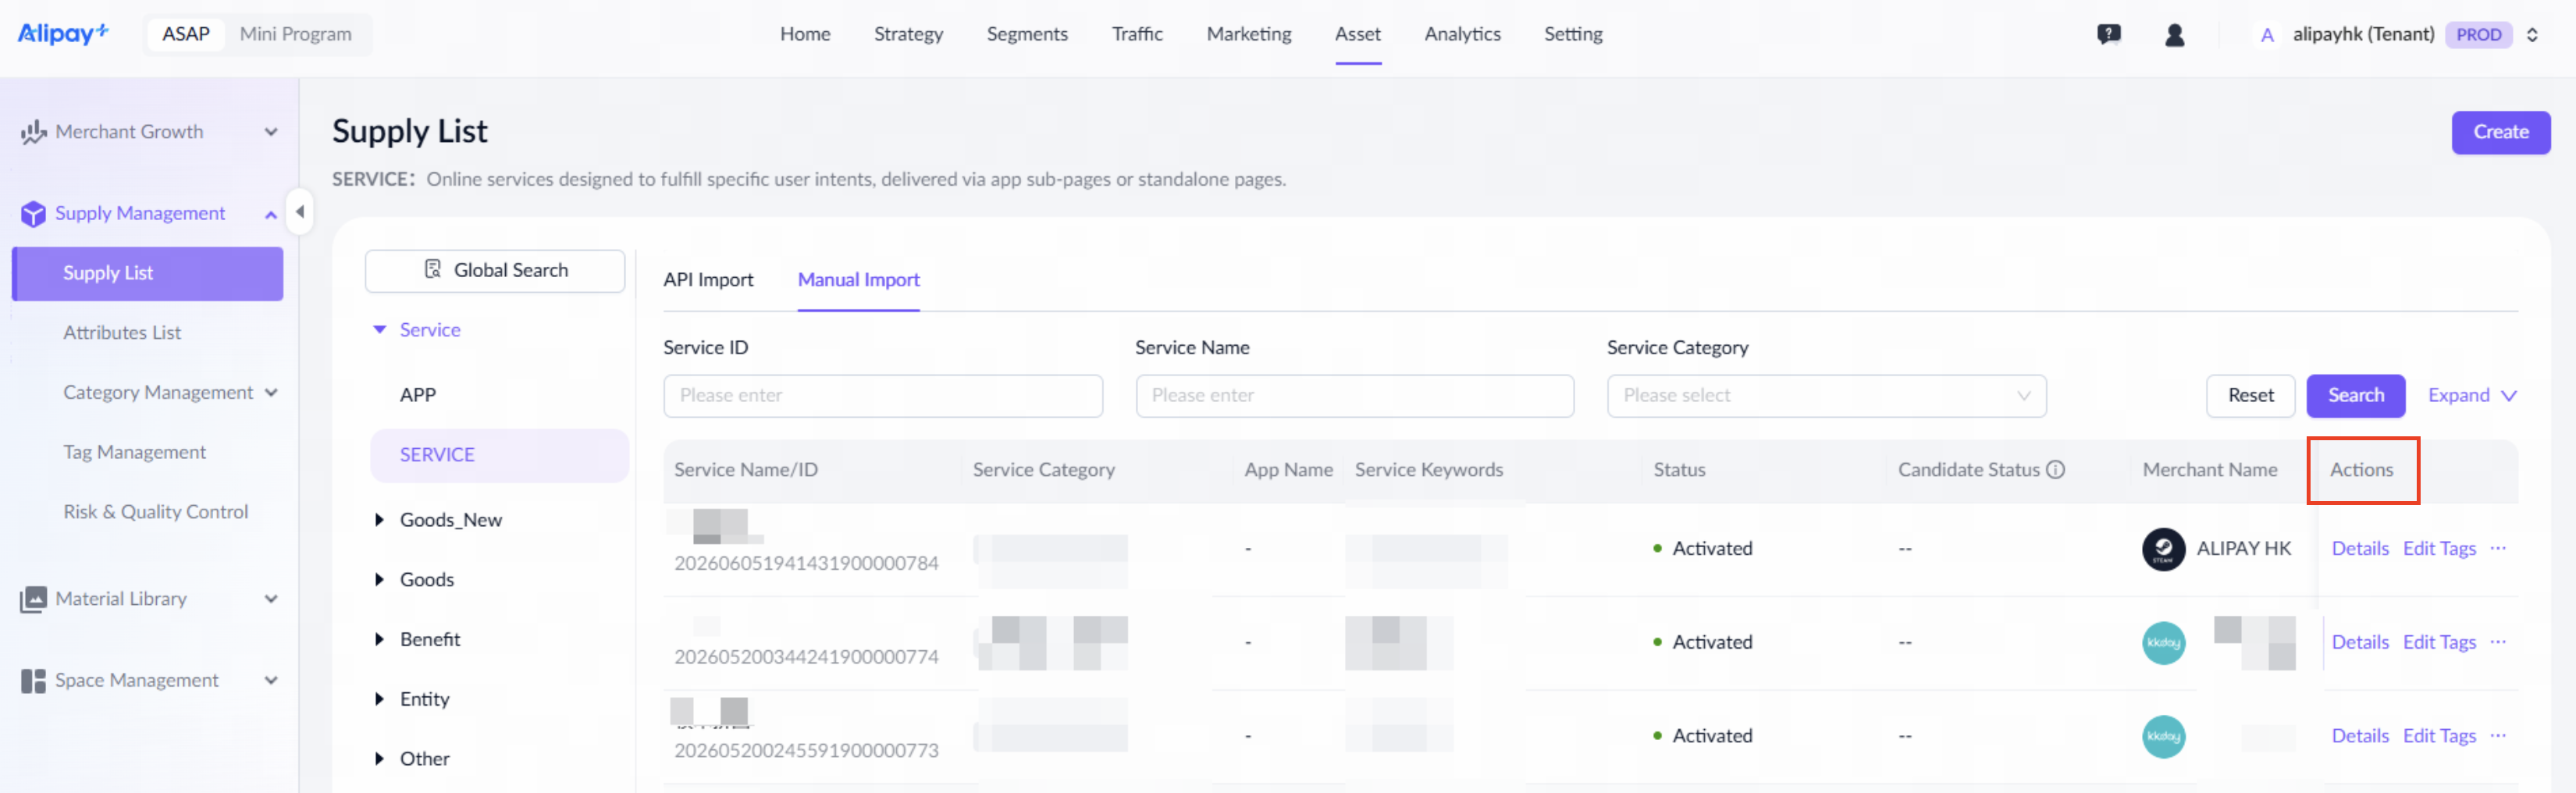Open the tenant environment switcher arrows
Image resolution: width=2576 pixels, height=793 pixels.
[2532, 35]
